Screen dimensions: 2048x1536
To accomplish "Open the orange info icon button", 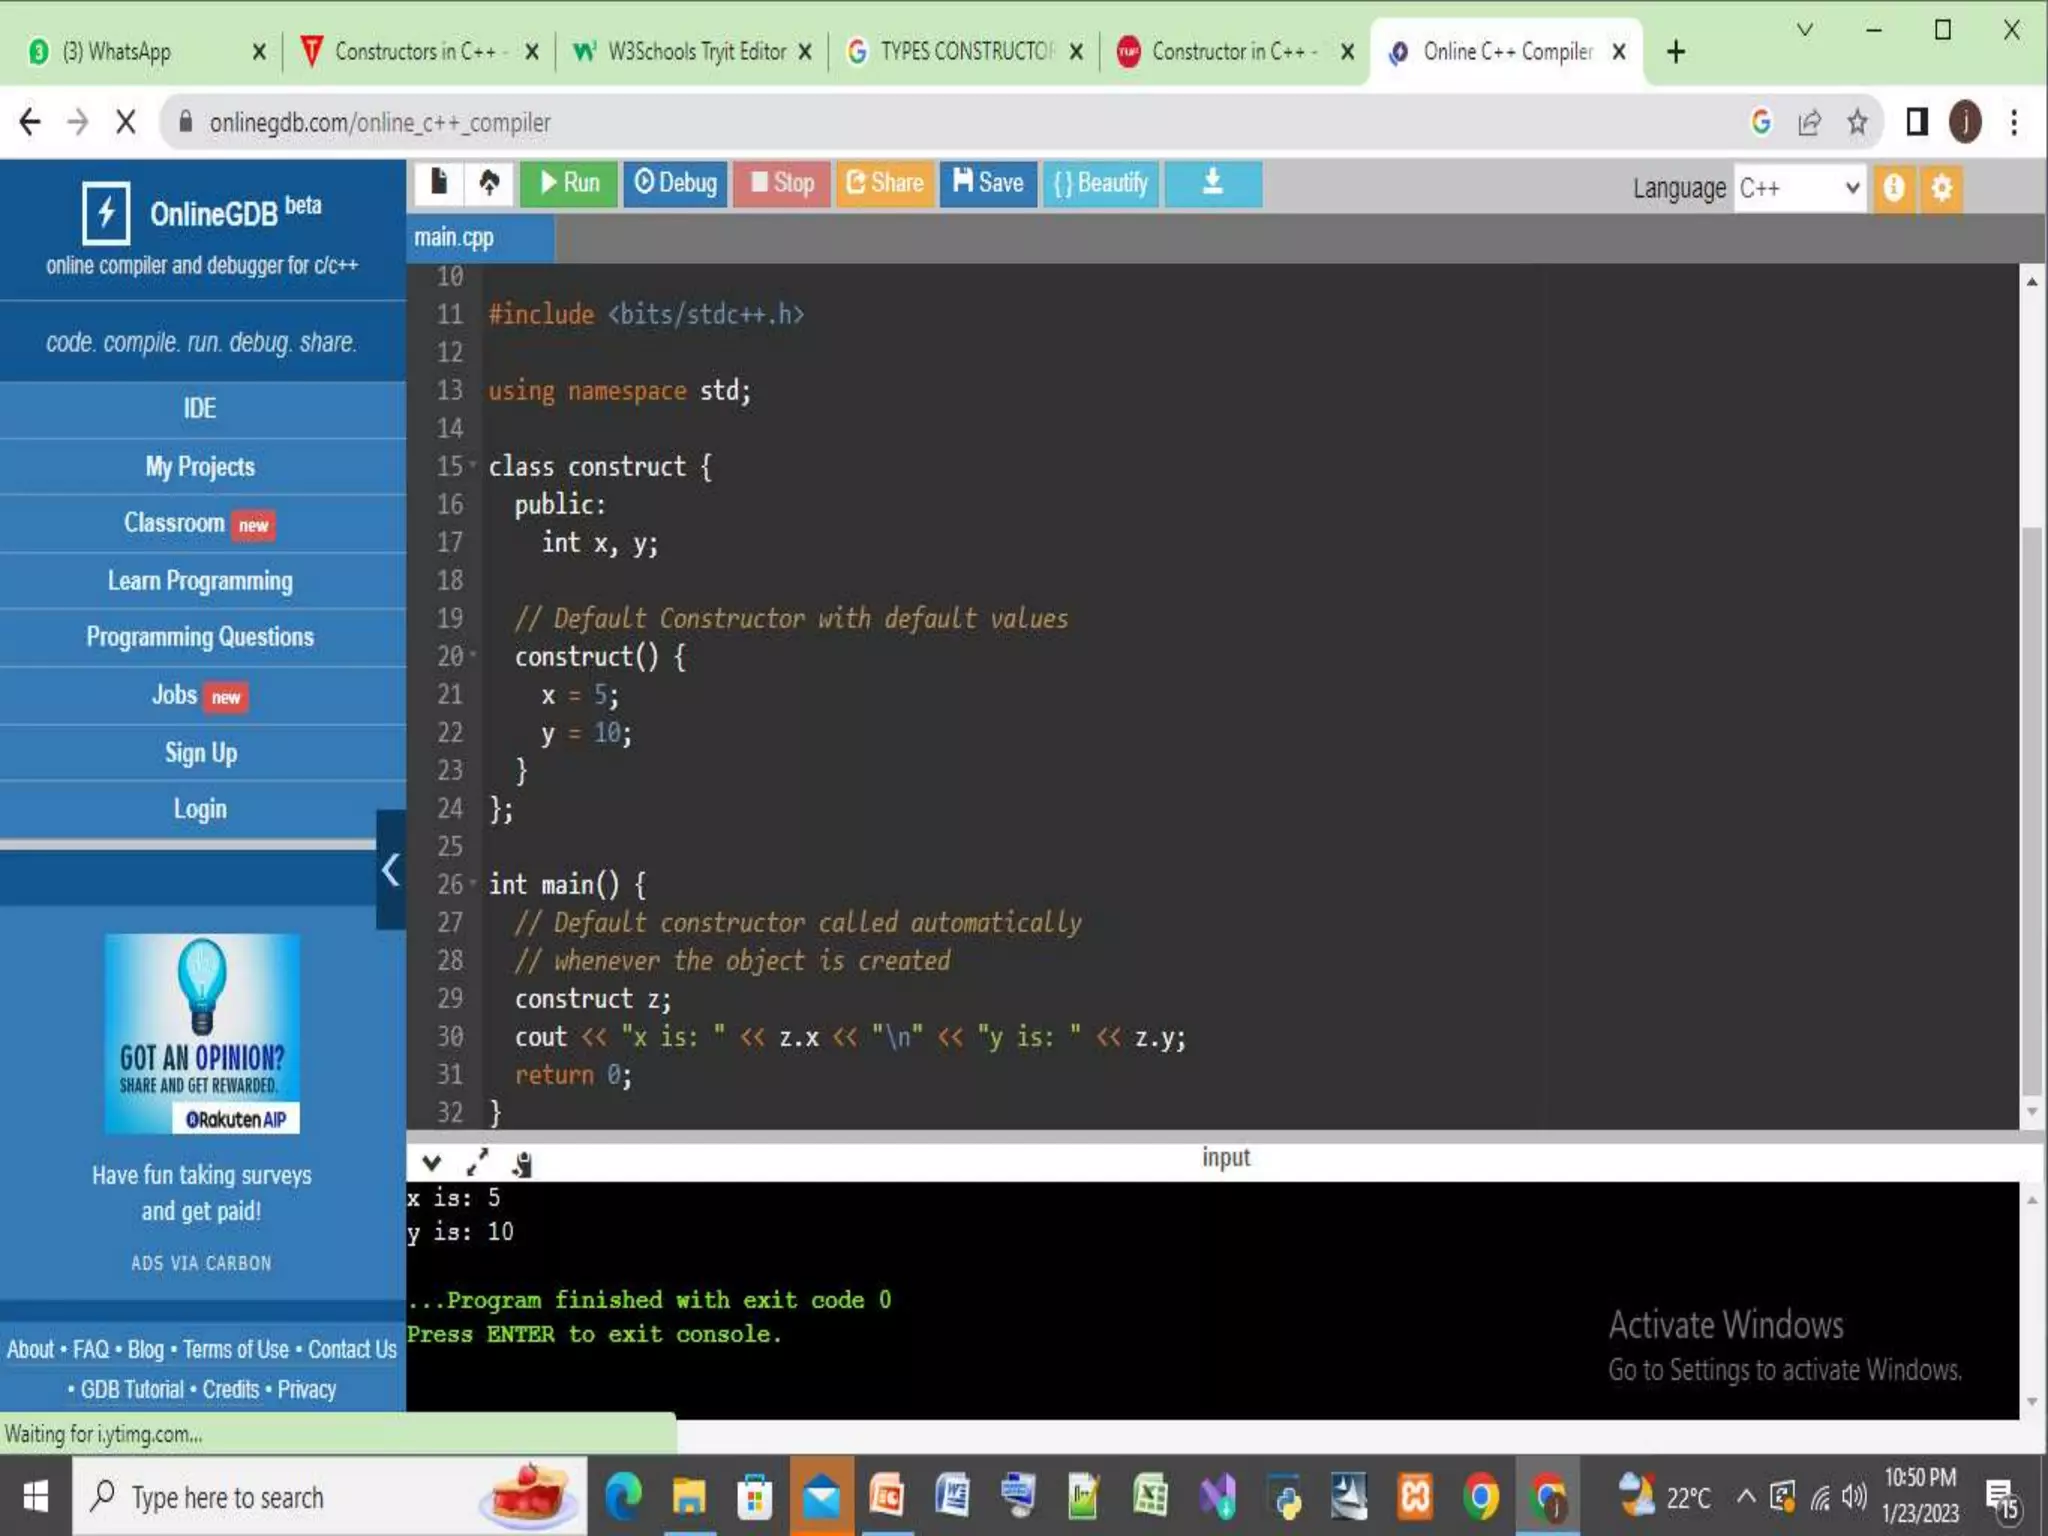I will 1893,187.
